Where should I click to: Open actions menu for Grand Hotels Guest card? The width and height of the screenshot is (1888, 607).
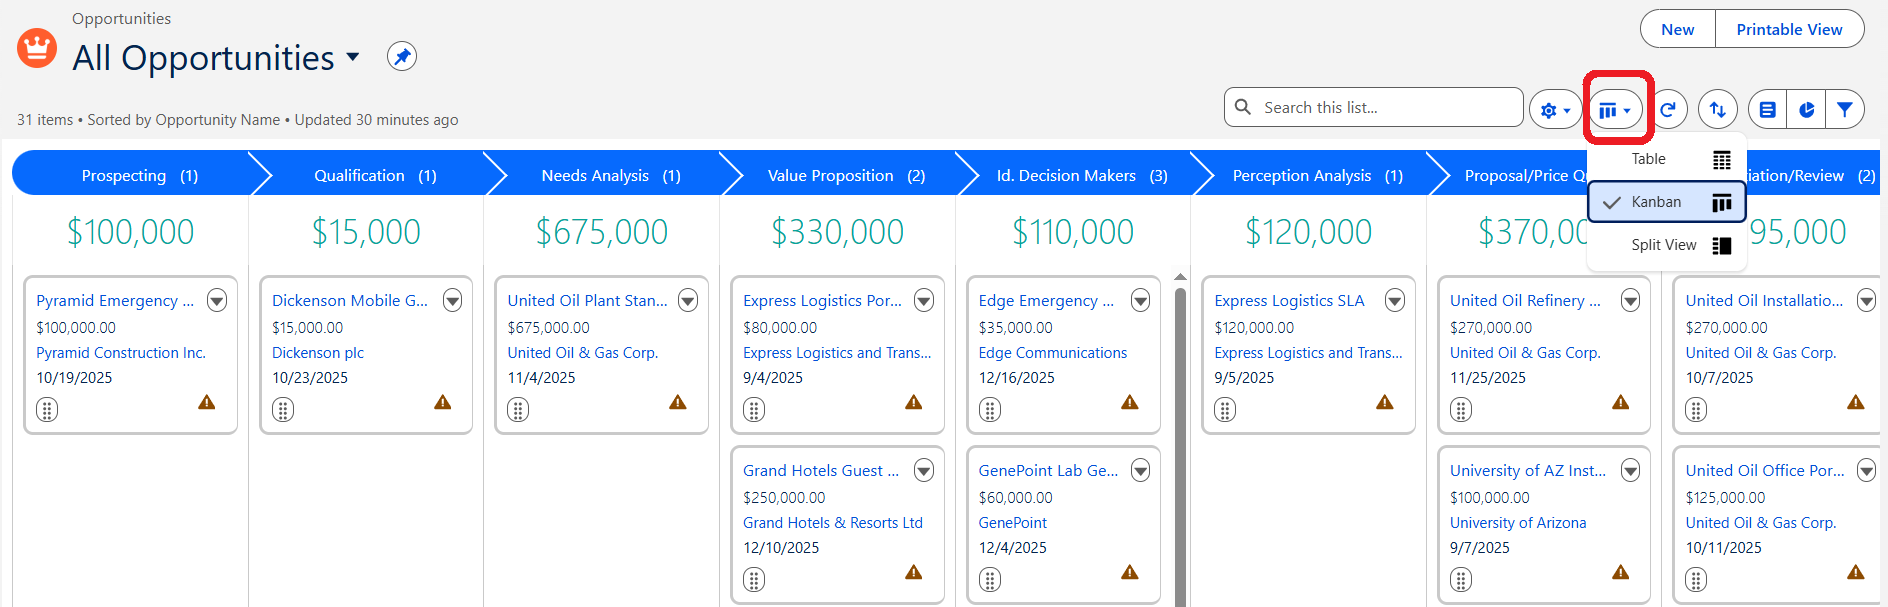pos(924,470)
